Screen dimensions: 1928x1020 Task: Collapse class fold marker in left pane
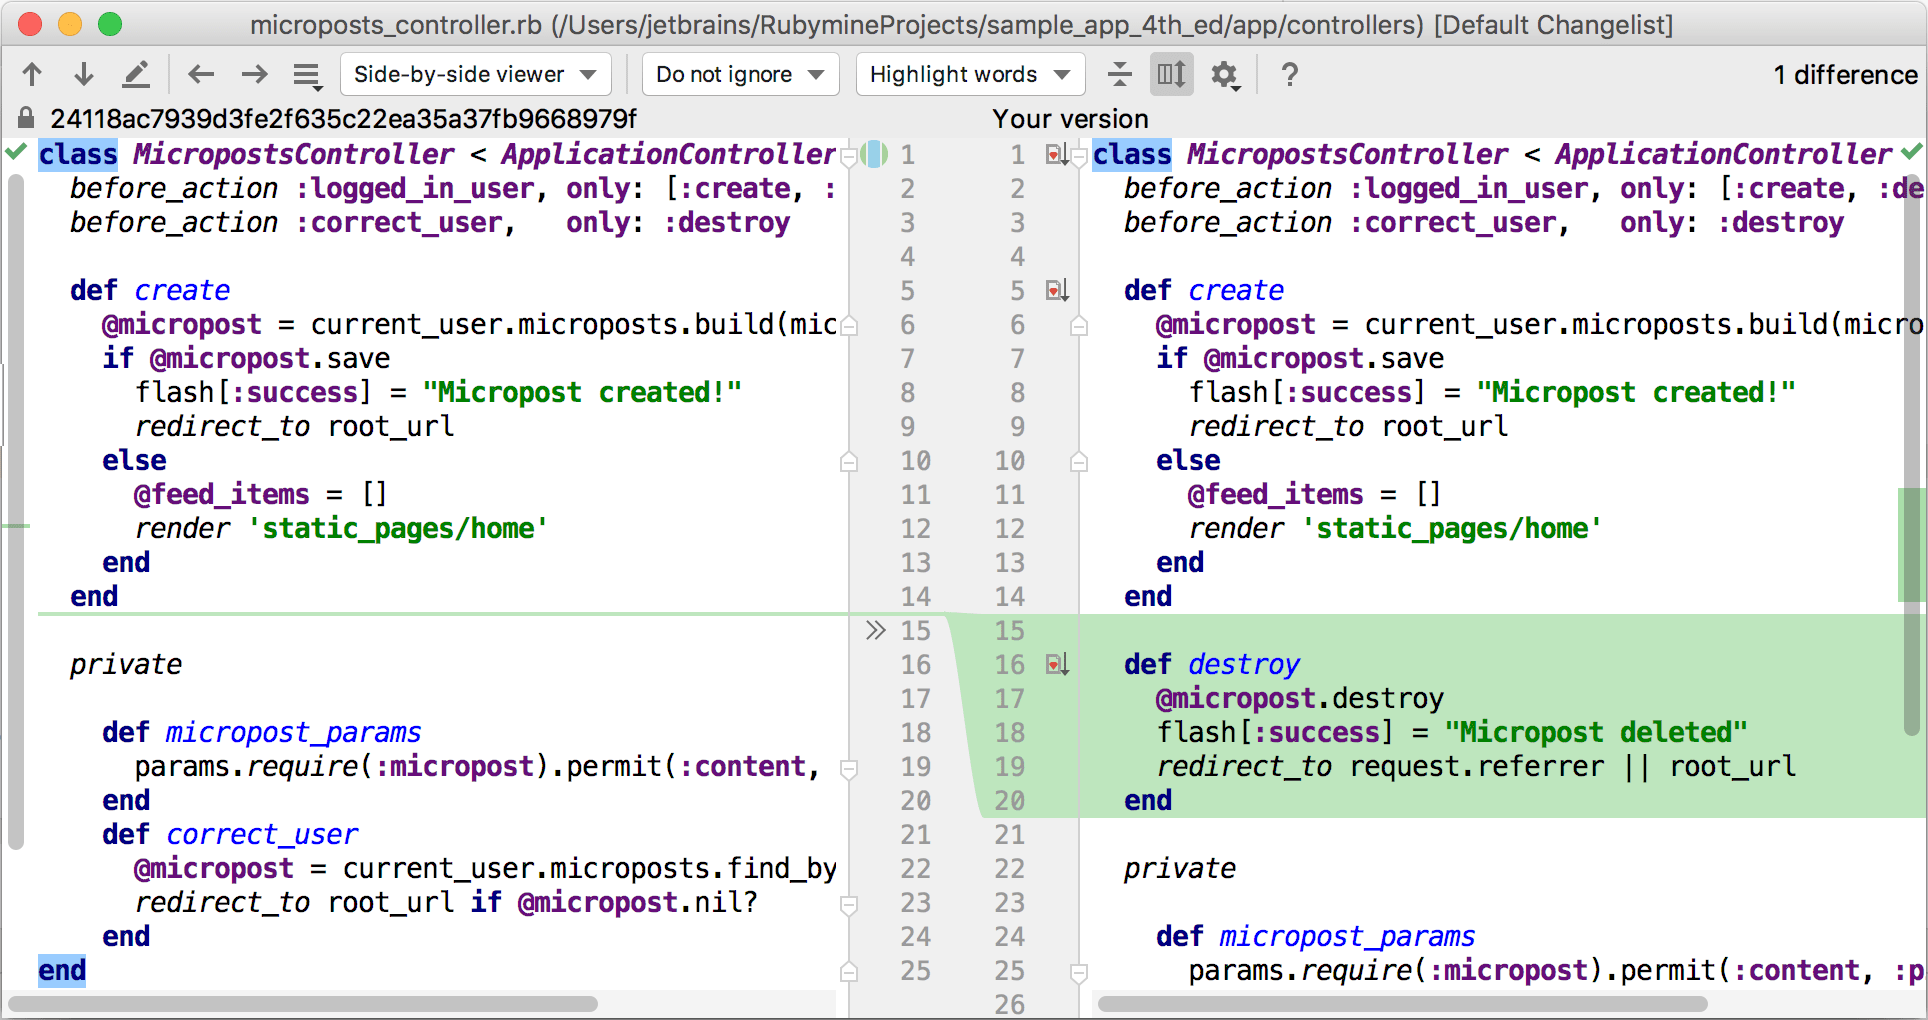(849, 157)
